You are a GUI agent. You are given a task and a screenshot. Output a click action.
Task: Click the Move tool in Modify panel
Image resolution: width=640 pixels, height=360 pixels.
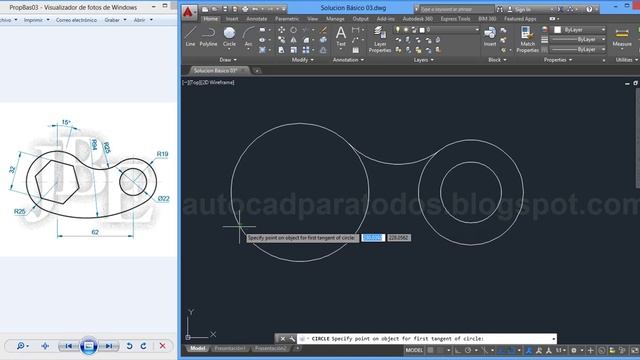[282, 30]
